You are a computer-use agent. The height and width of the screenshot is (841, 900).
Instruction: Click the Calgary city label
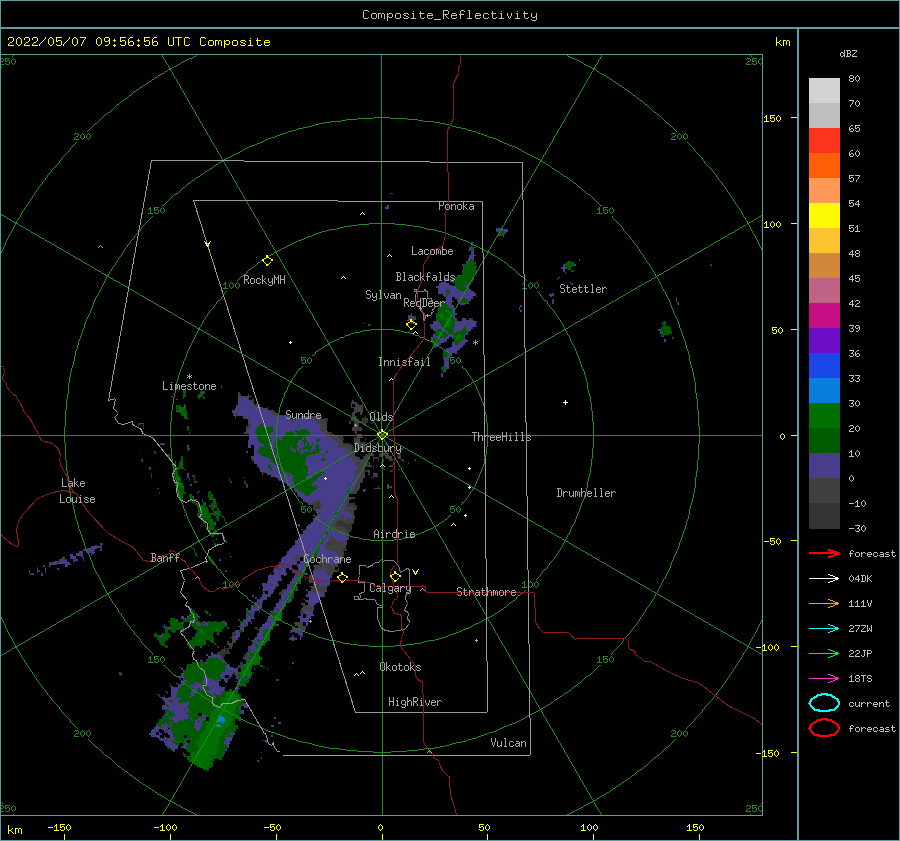[x=390, y=588]
